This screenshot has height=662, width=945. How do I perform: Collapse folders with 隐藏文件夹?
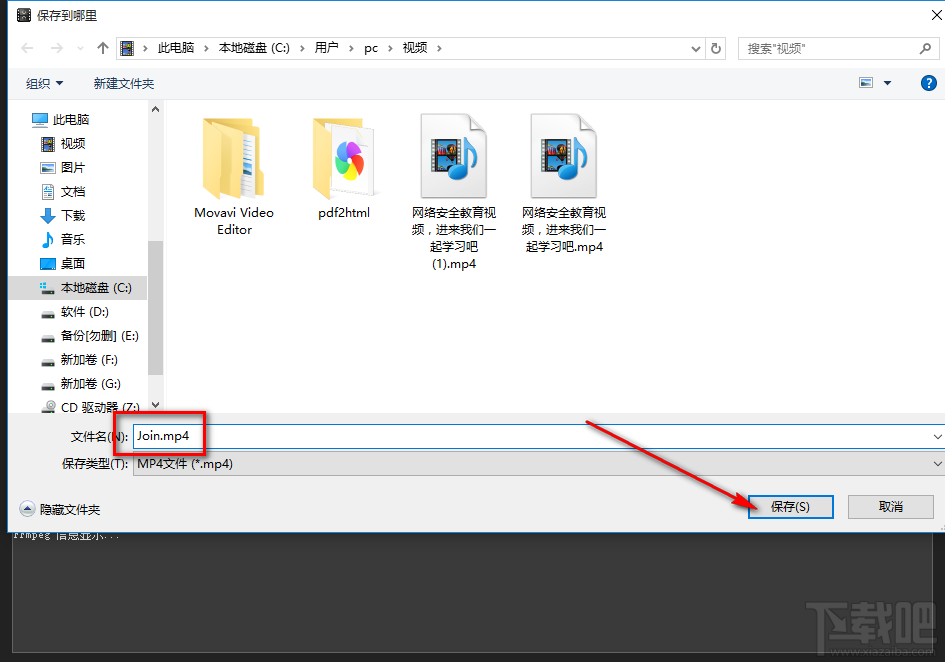pos(60,509)
